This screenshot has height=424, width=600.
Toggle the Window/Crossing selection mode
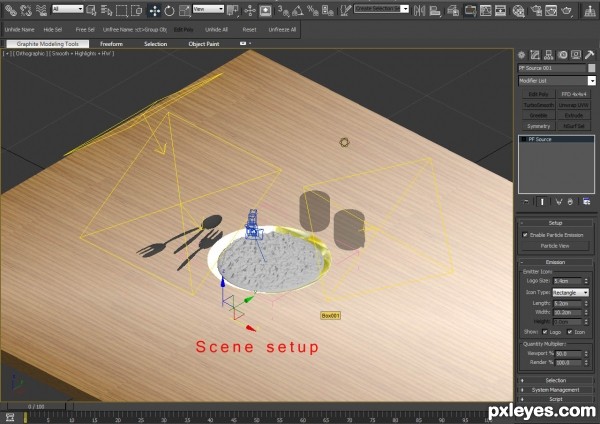point(137,10)
